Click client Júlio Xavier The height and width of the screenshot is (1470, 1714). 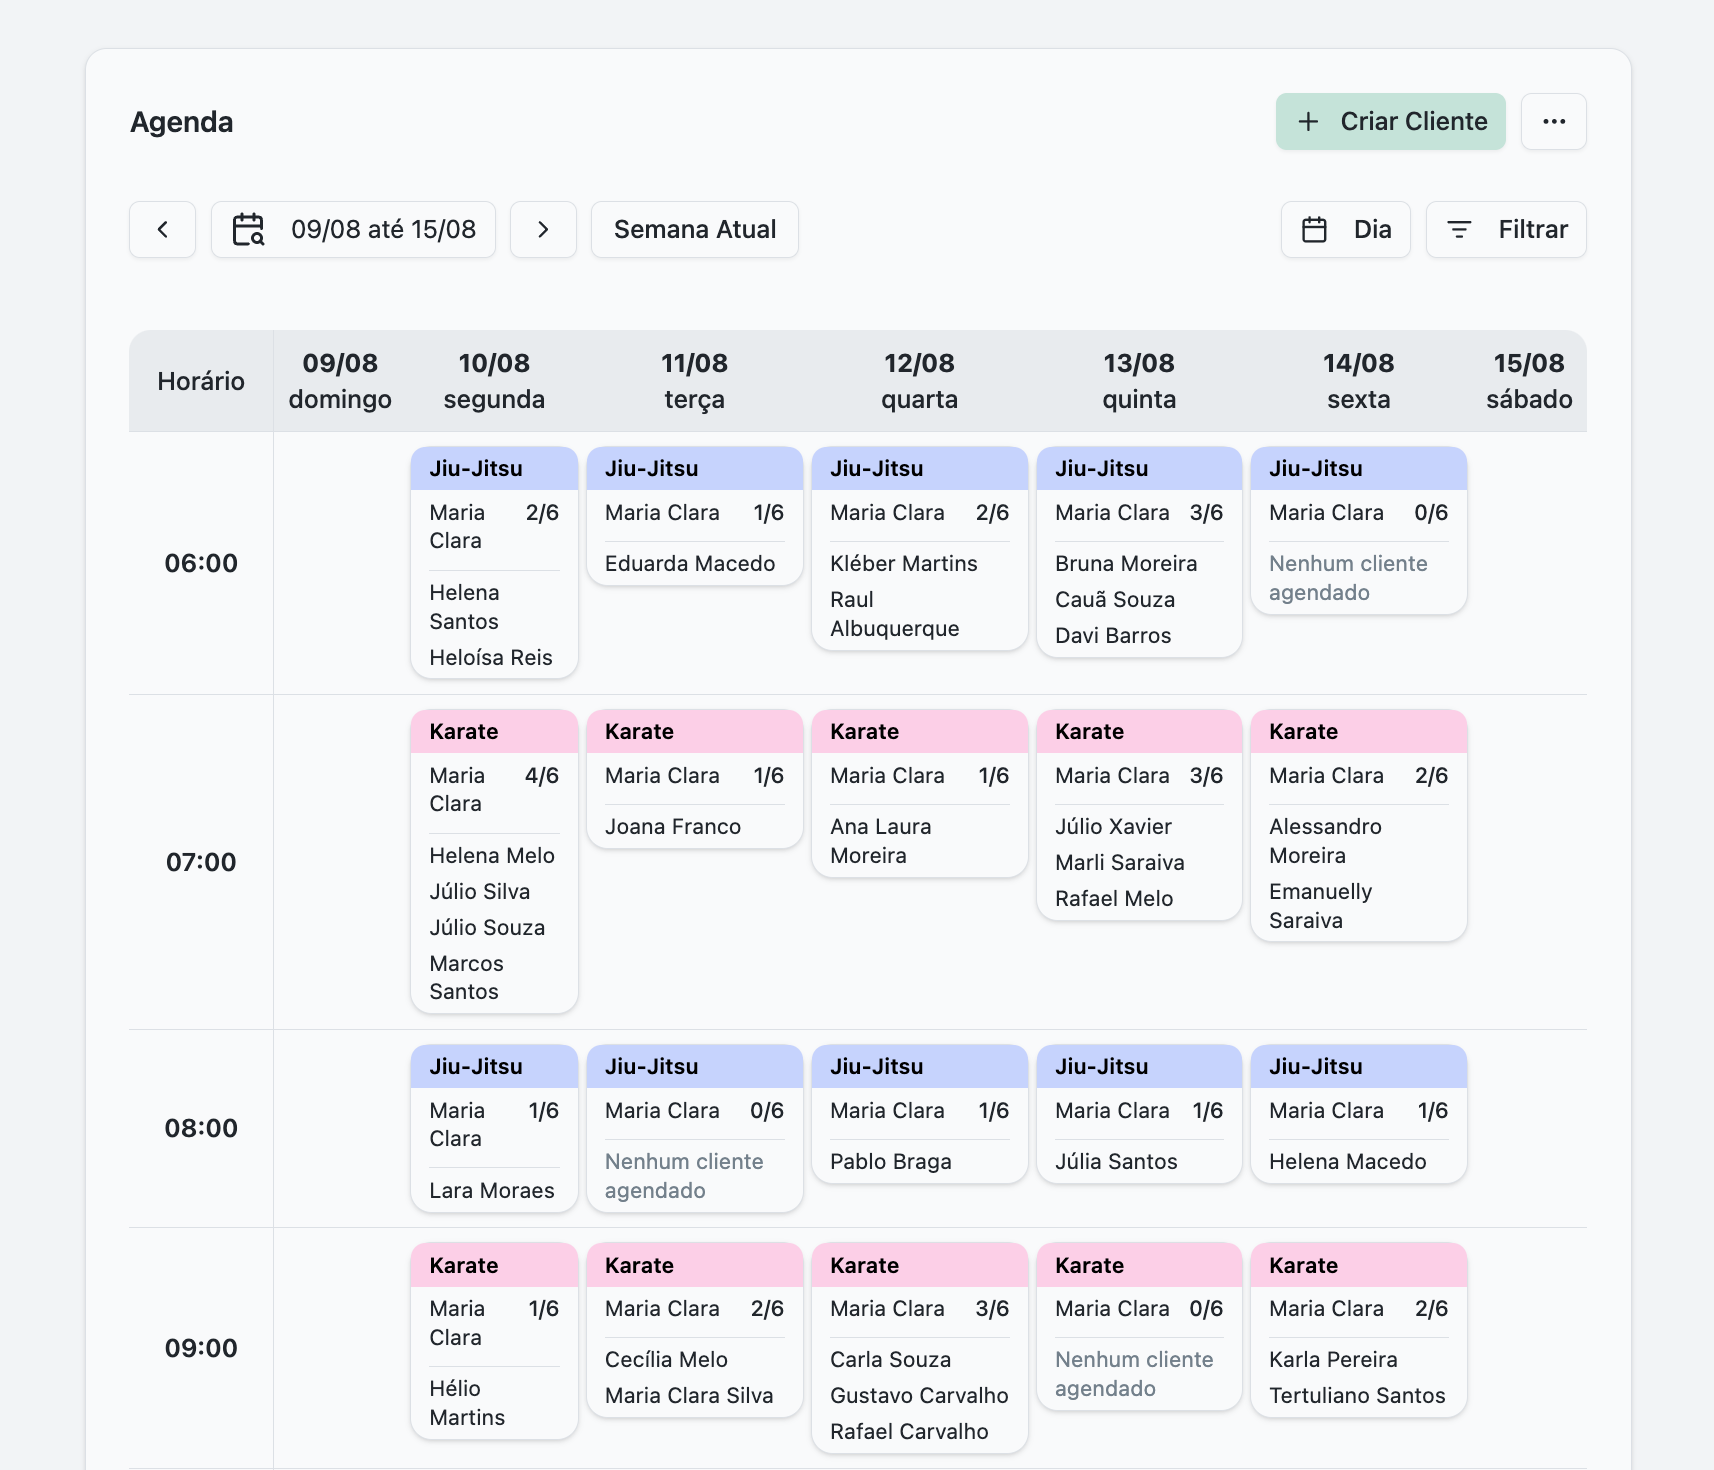click(1113, 826)
